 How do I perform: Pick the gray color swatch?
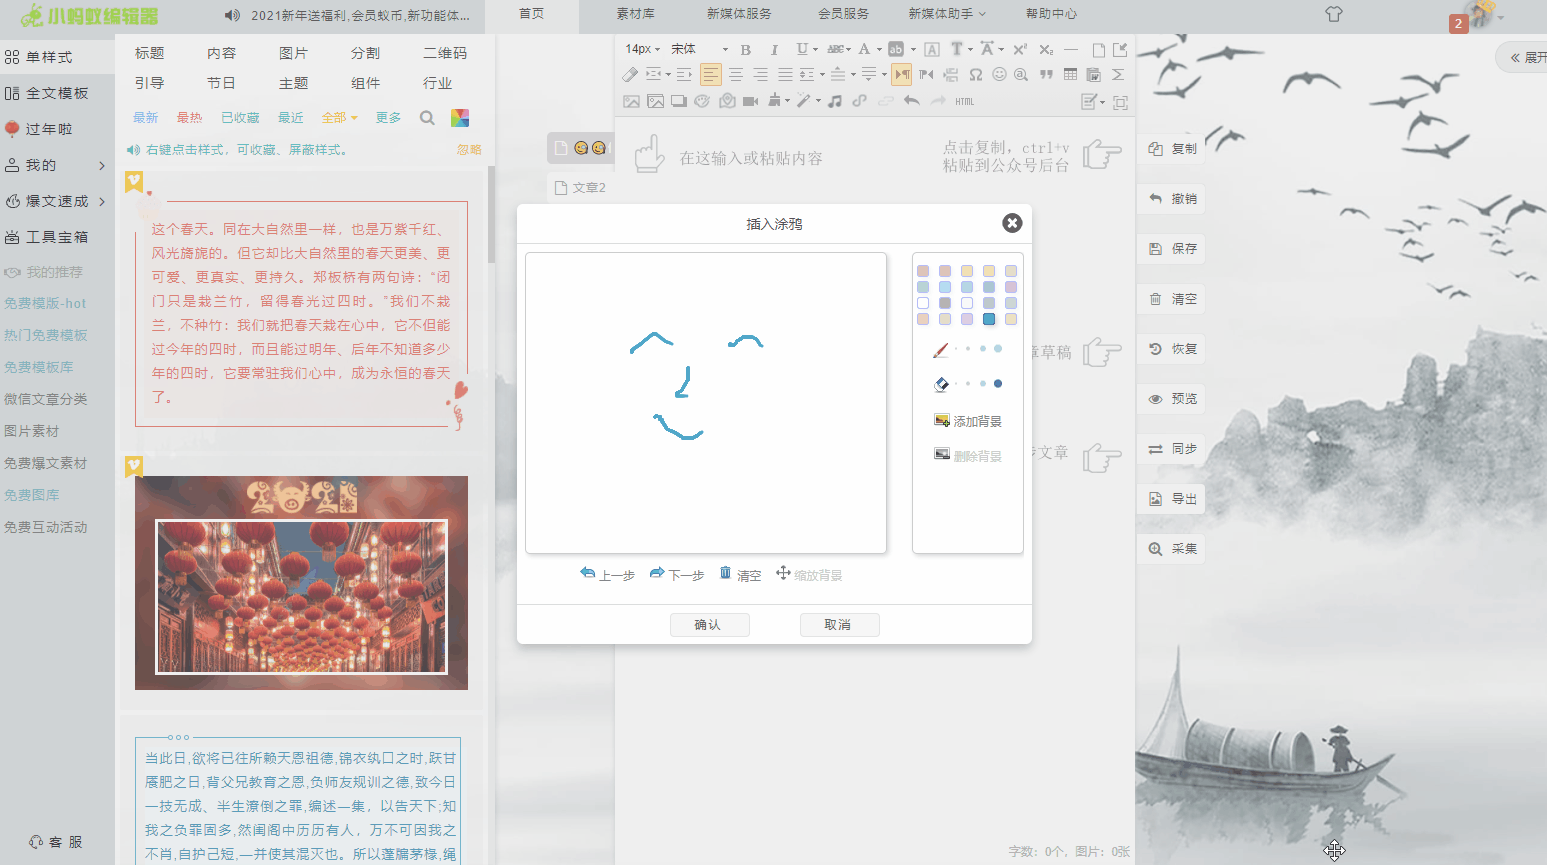pyautogui.click(x=945, y=303)
